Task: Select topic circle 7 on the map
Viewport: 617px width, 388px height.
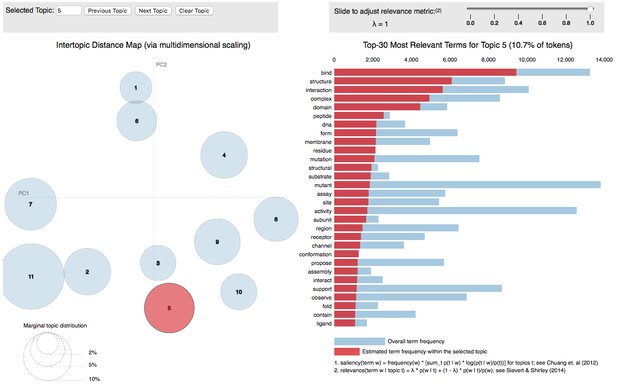Action: pyautogui.click(x=30, y=204)
